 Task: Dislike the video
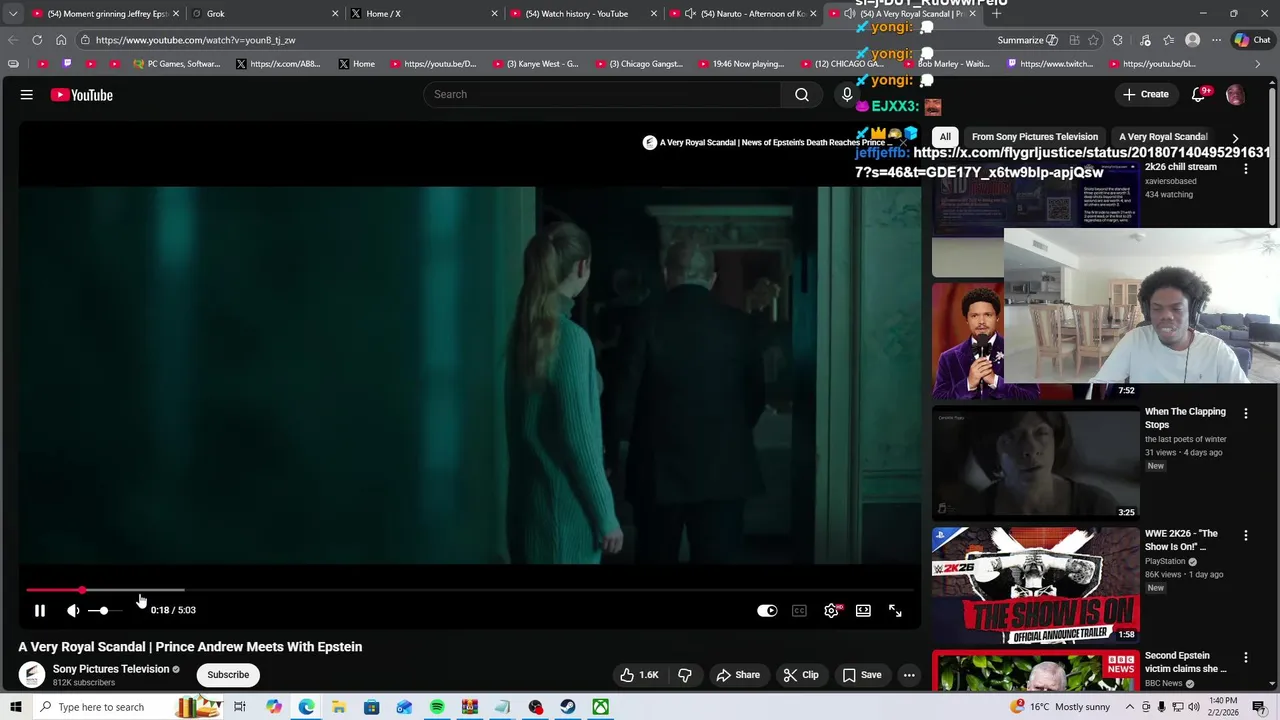pyautogui.click(x=685, y=675)
